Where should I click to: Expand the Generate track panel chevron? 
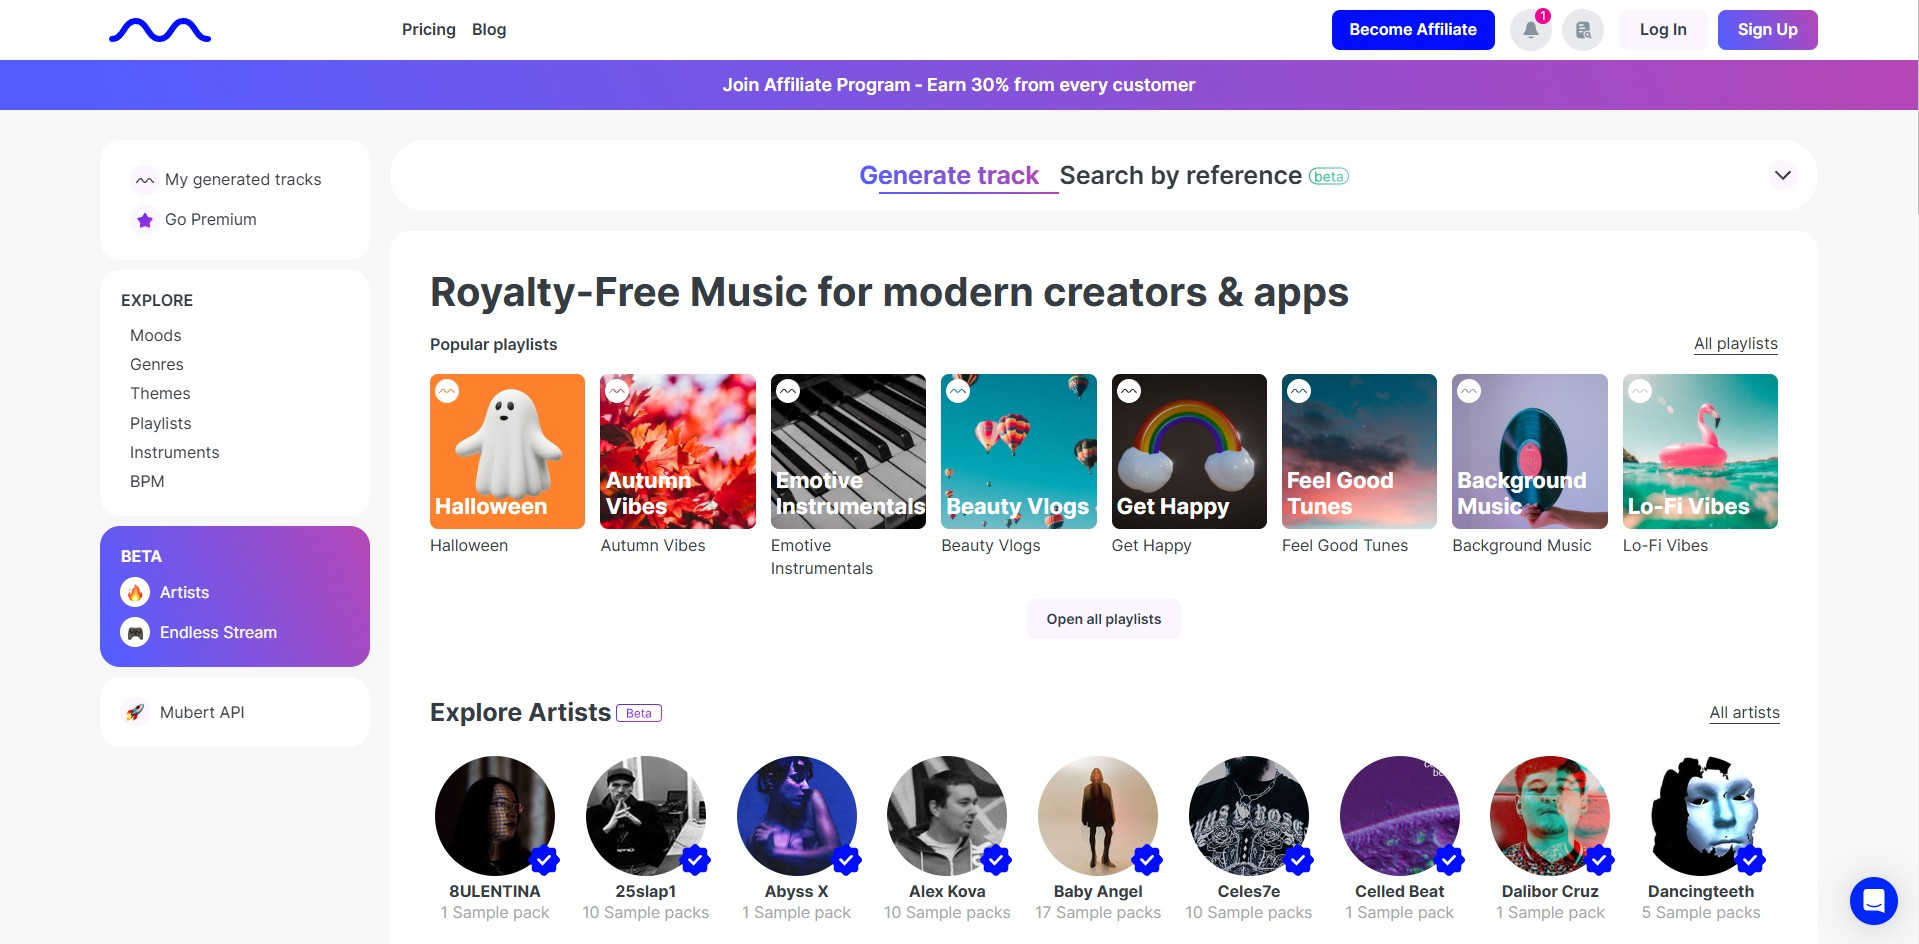[x=1782, y=176]
